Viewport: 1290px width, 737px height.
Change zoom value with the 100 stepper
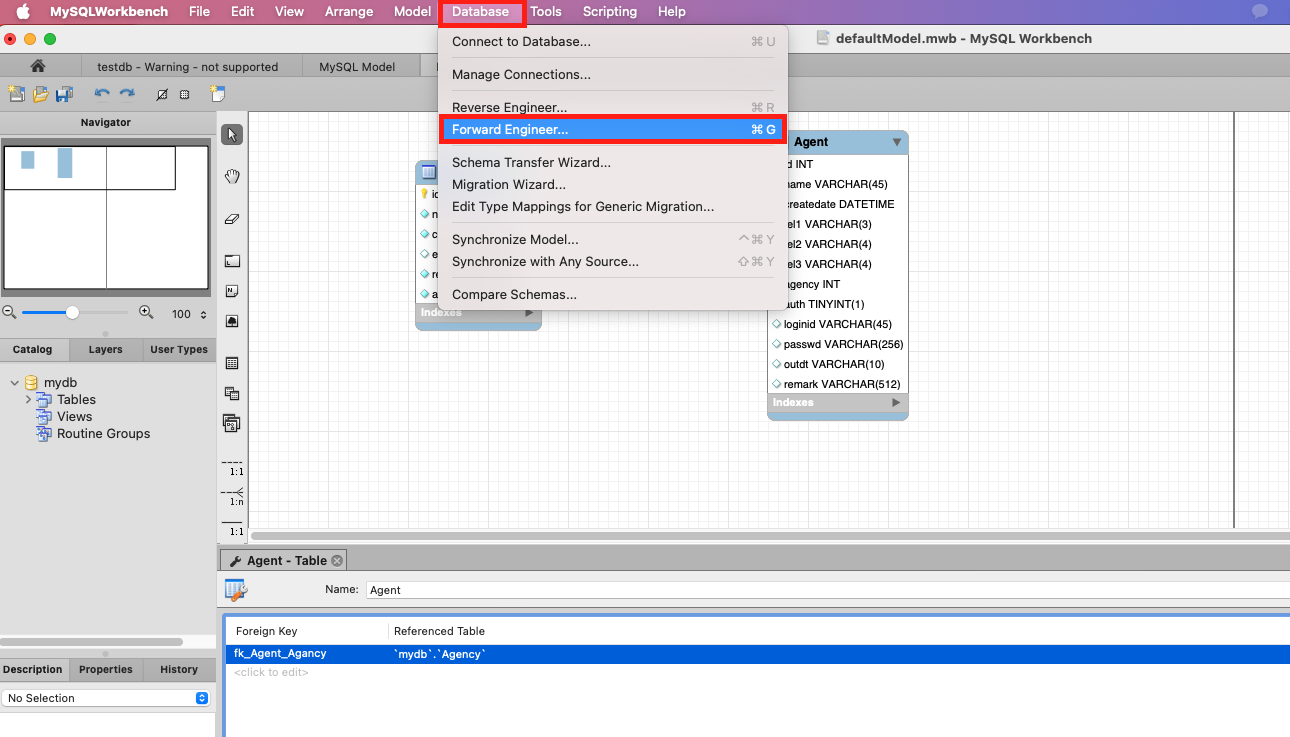pyautogui.click(x=204, y=314)
